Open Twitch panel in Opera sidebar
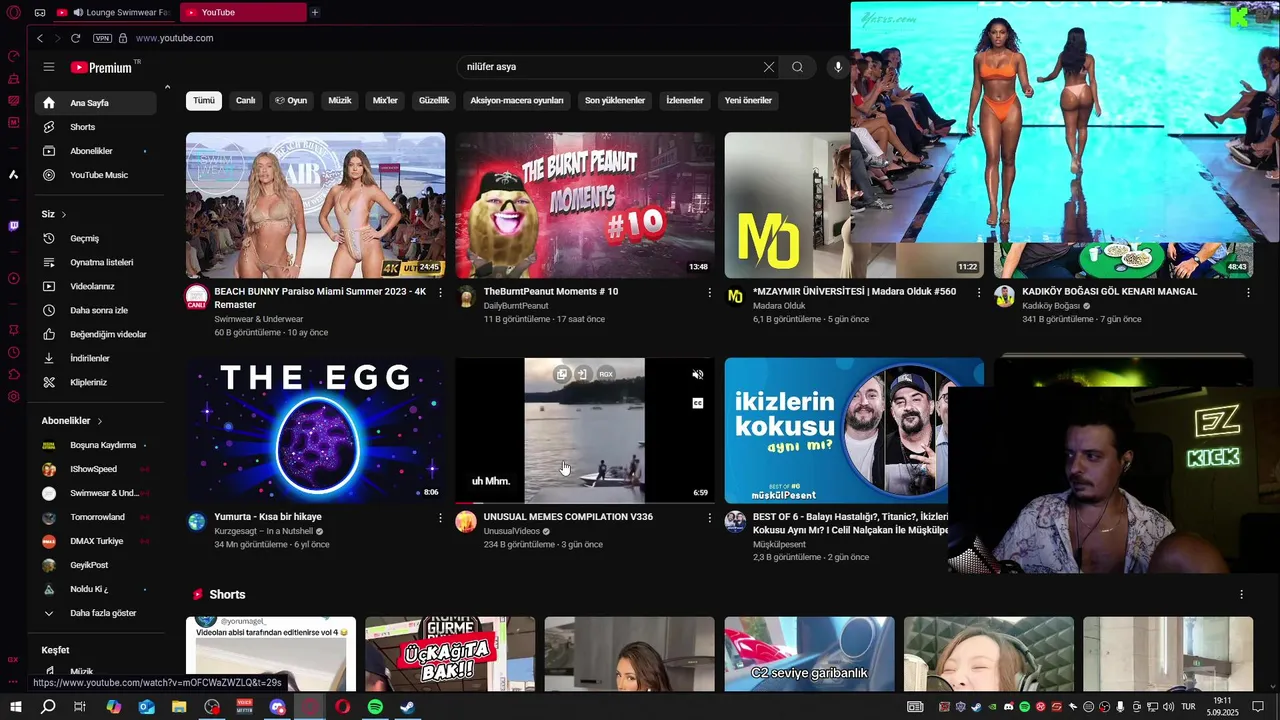The width and height of the screenshot is (1280, 720). click(x=13, y=226)
